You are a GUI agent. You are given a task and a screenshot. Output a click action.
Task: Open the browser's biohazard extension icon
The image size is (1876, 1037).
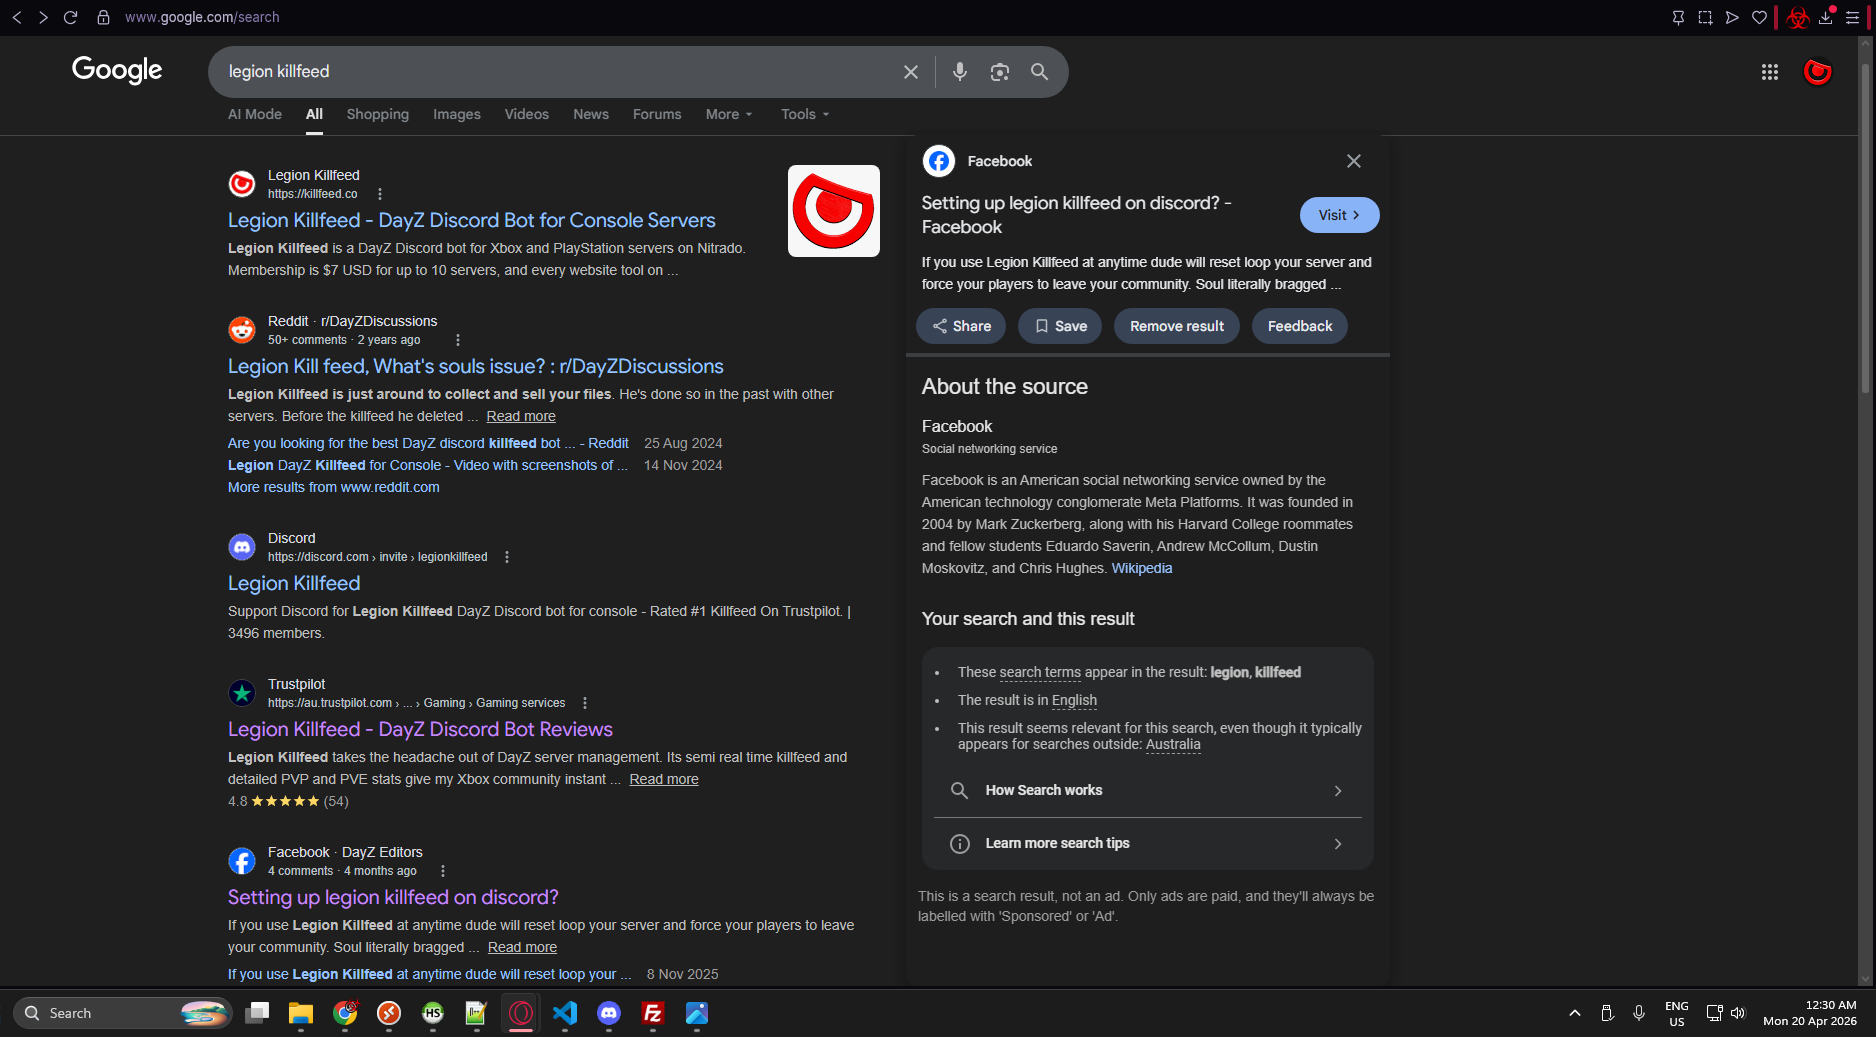click(x=1798, y=17)
